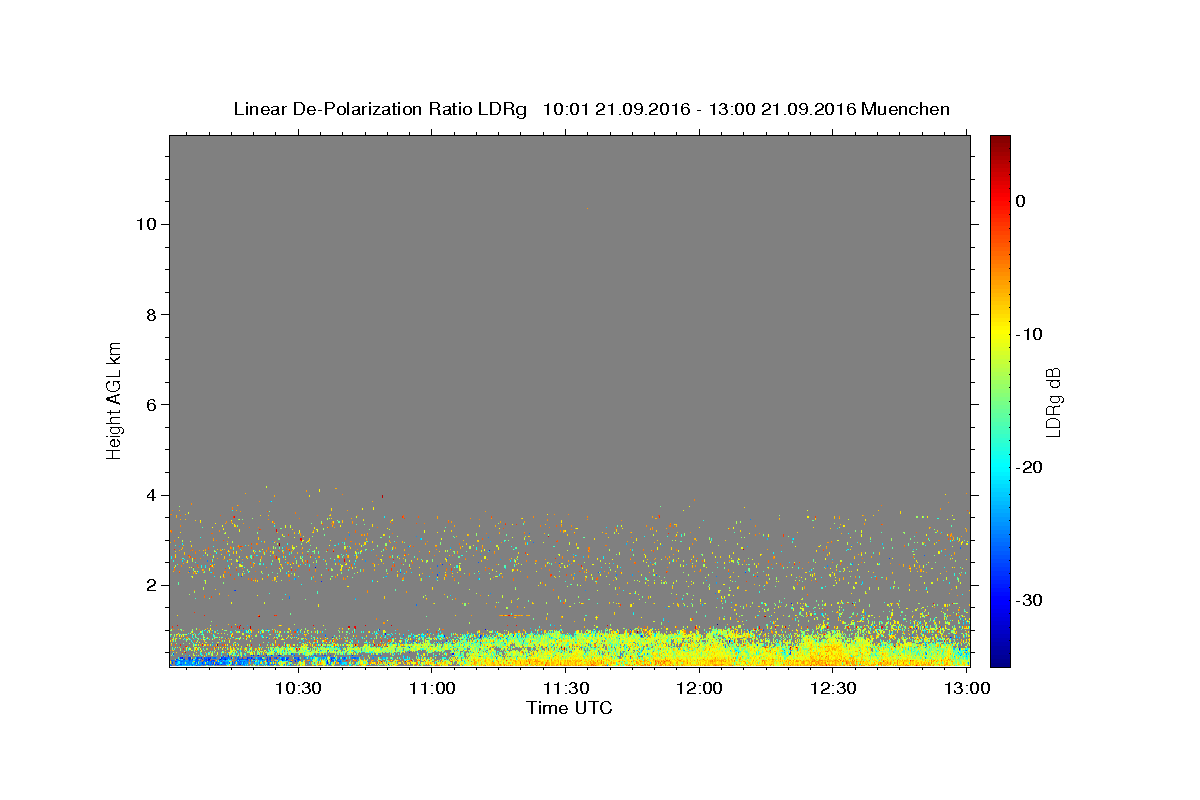Click the 13:00 time tick label
This screenshot has height=800, width=1200.
(966, 688)
